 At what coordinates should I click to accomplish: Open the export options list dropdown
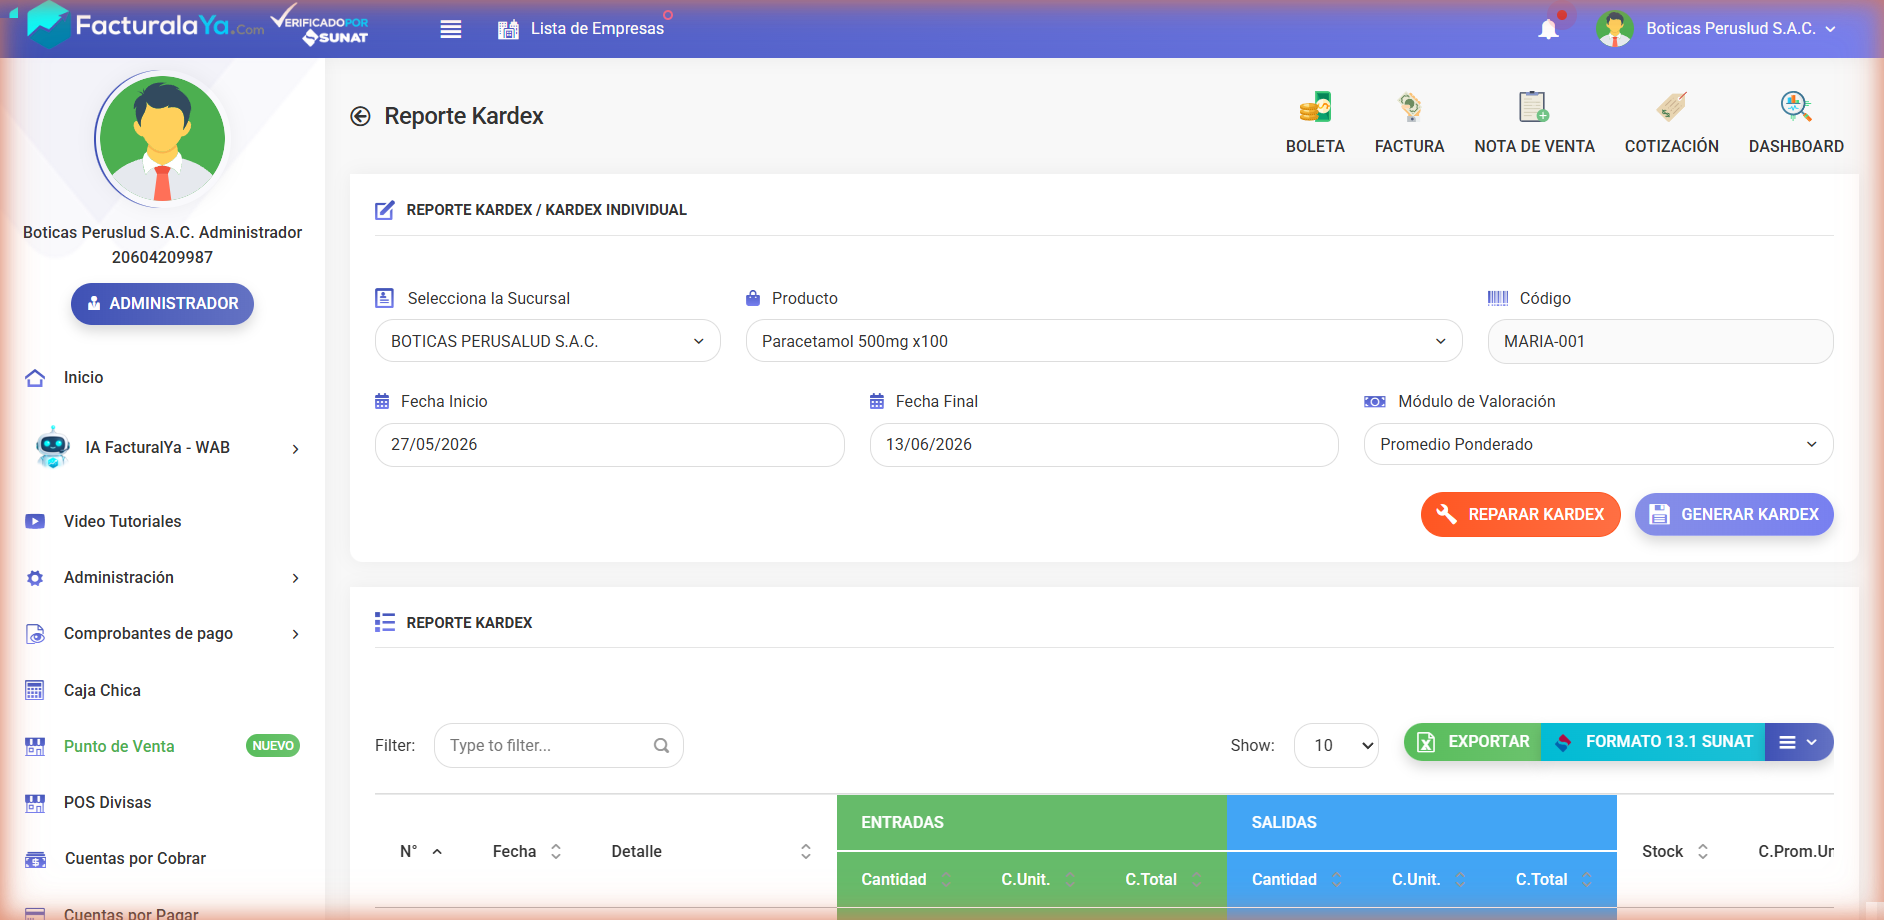tap(1799, 742)
